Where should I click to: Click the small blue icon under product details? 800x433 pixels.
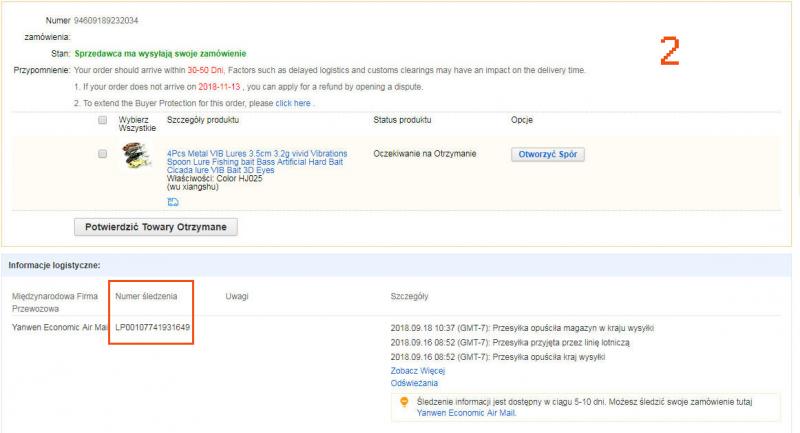click(173, 201)
